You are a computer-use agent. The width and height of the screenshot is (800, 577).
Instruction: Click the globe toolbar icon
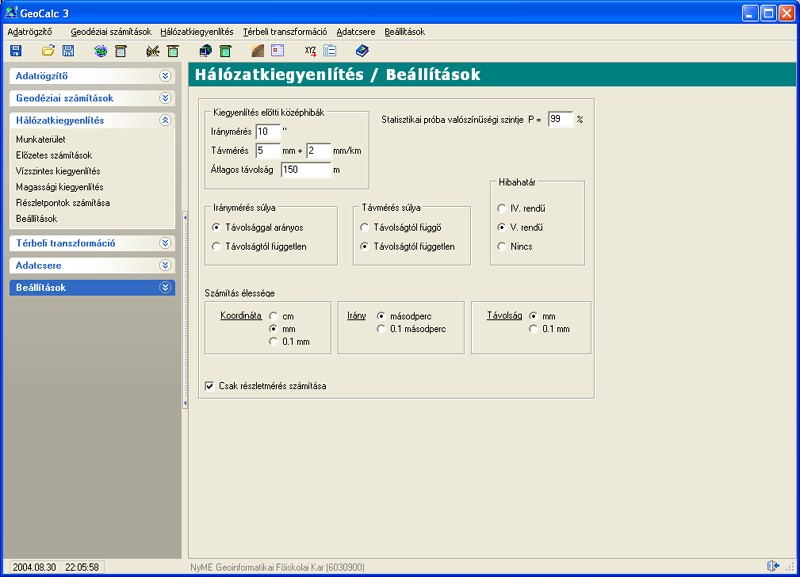click(x=101, y=51)
